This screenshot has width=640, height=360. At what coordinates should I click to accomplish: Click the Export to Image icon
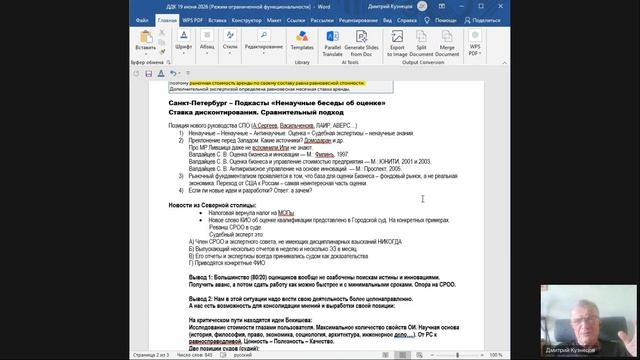397,36
